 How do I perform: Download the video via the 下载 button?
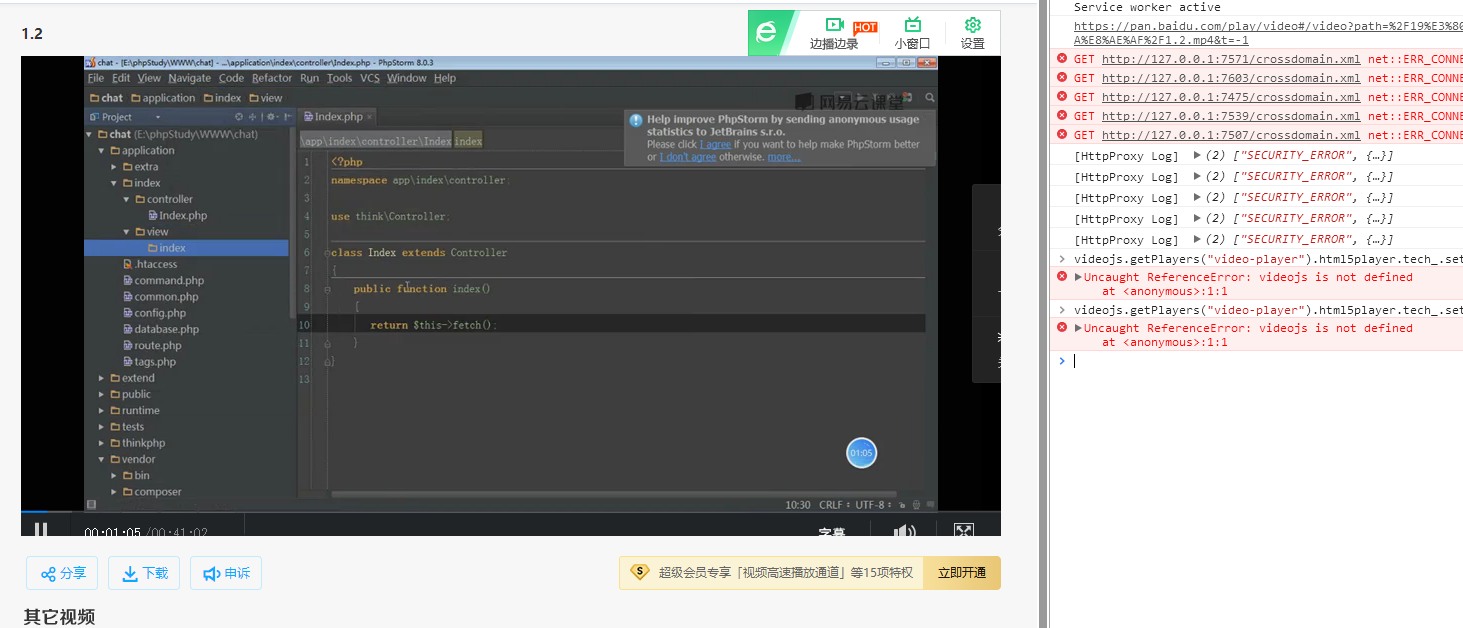(145, 574)
